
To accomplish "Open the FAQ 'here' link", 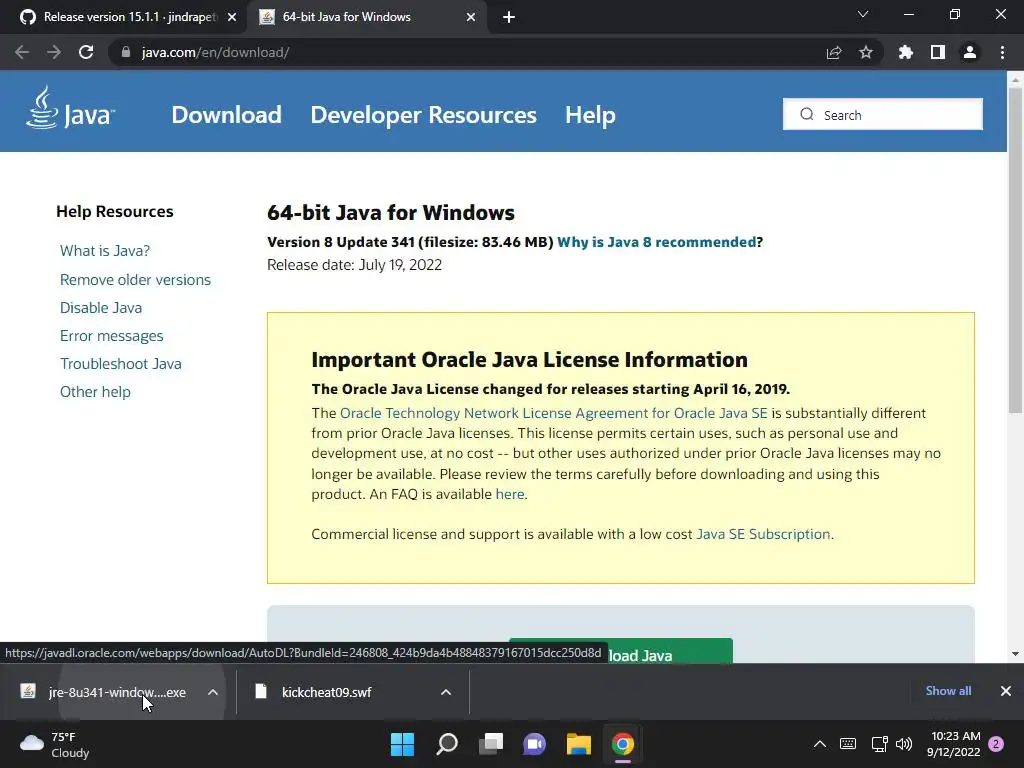I will click(510, 494).
